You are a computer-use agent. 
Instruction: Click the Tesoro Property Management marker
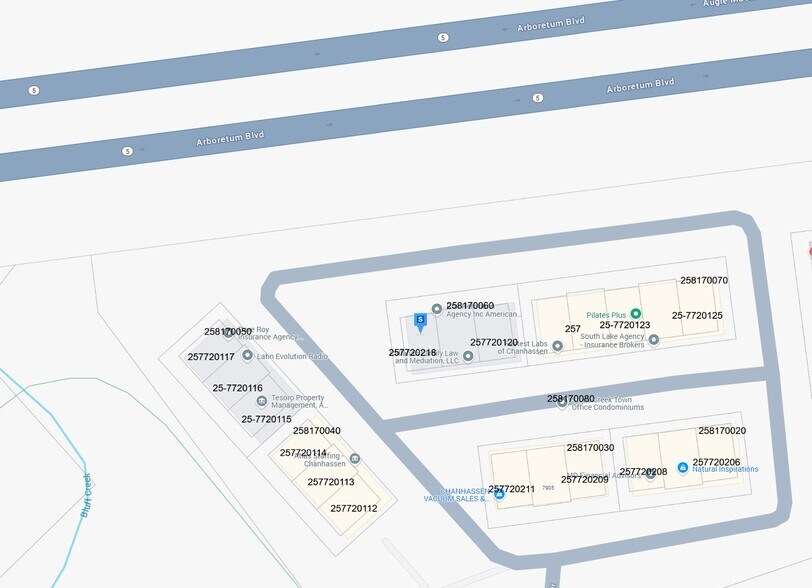click(262, 400)
